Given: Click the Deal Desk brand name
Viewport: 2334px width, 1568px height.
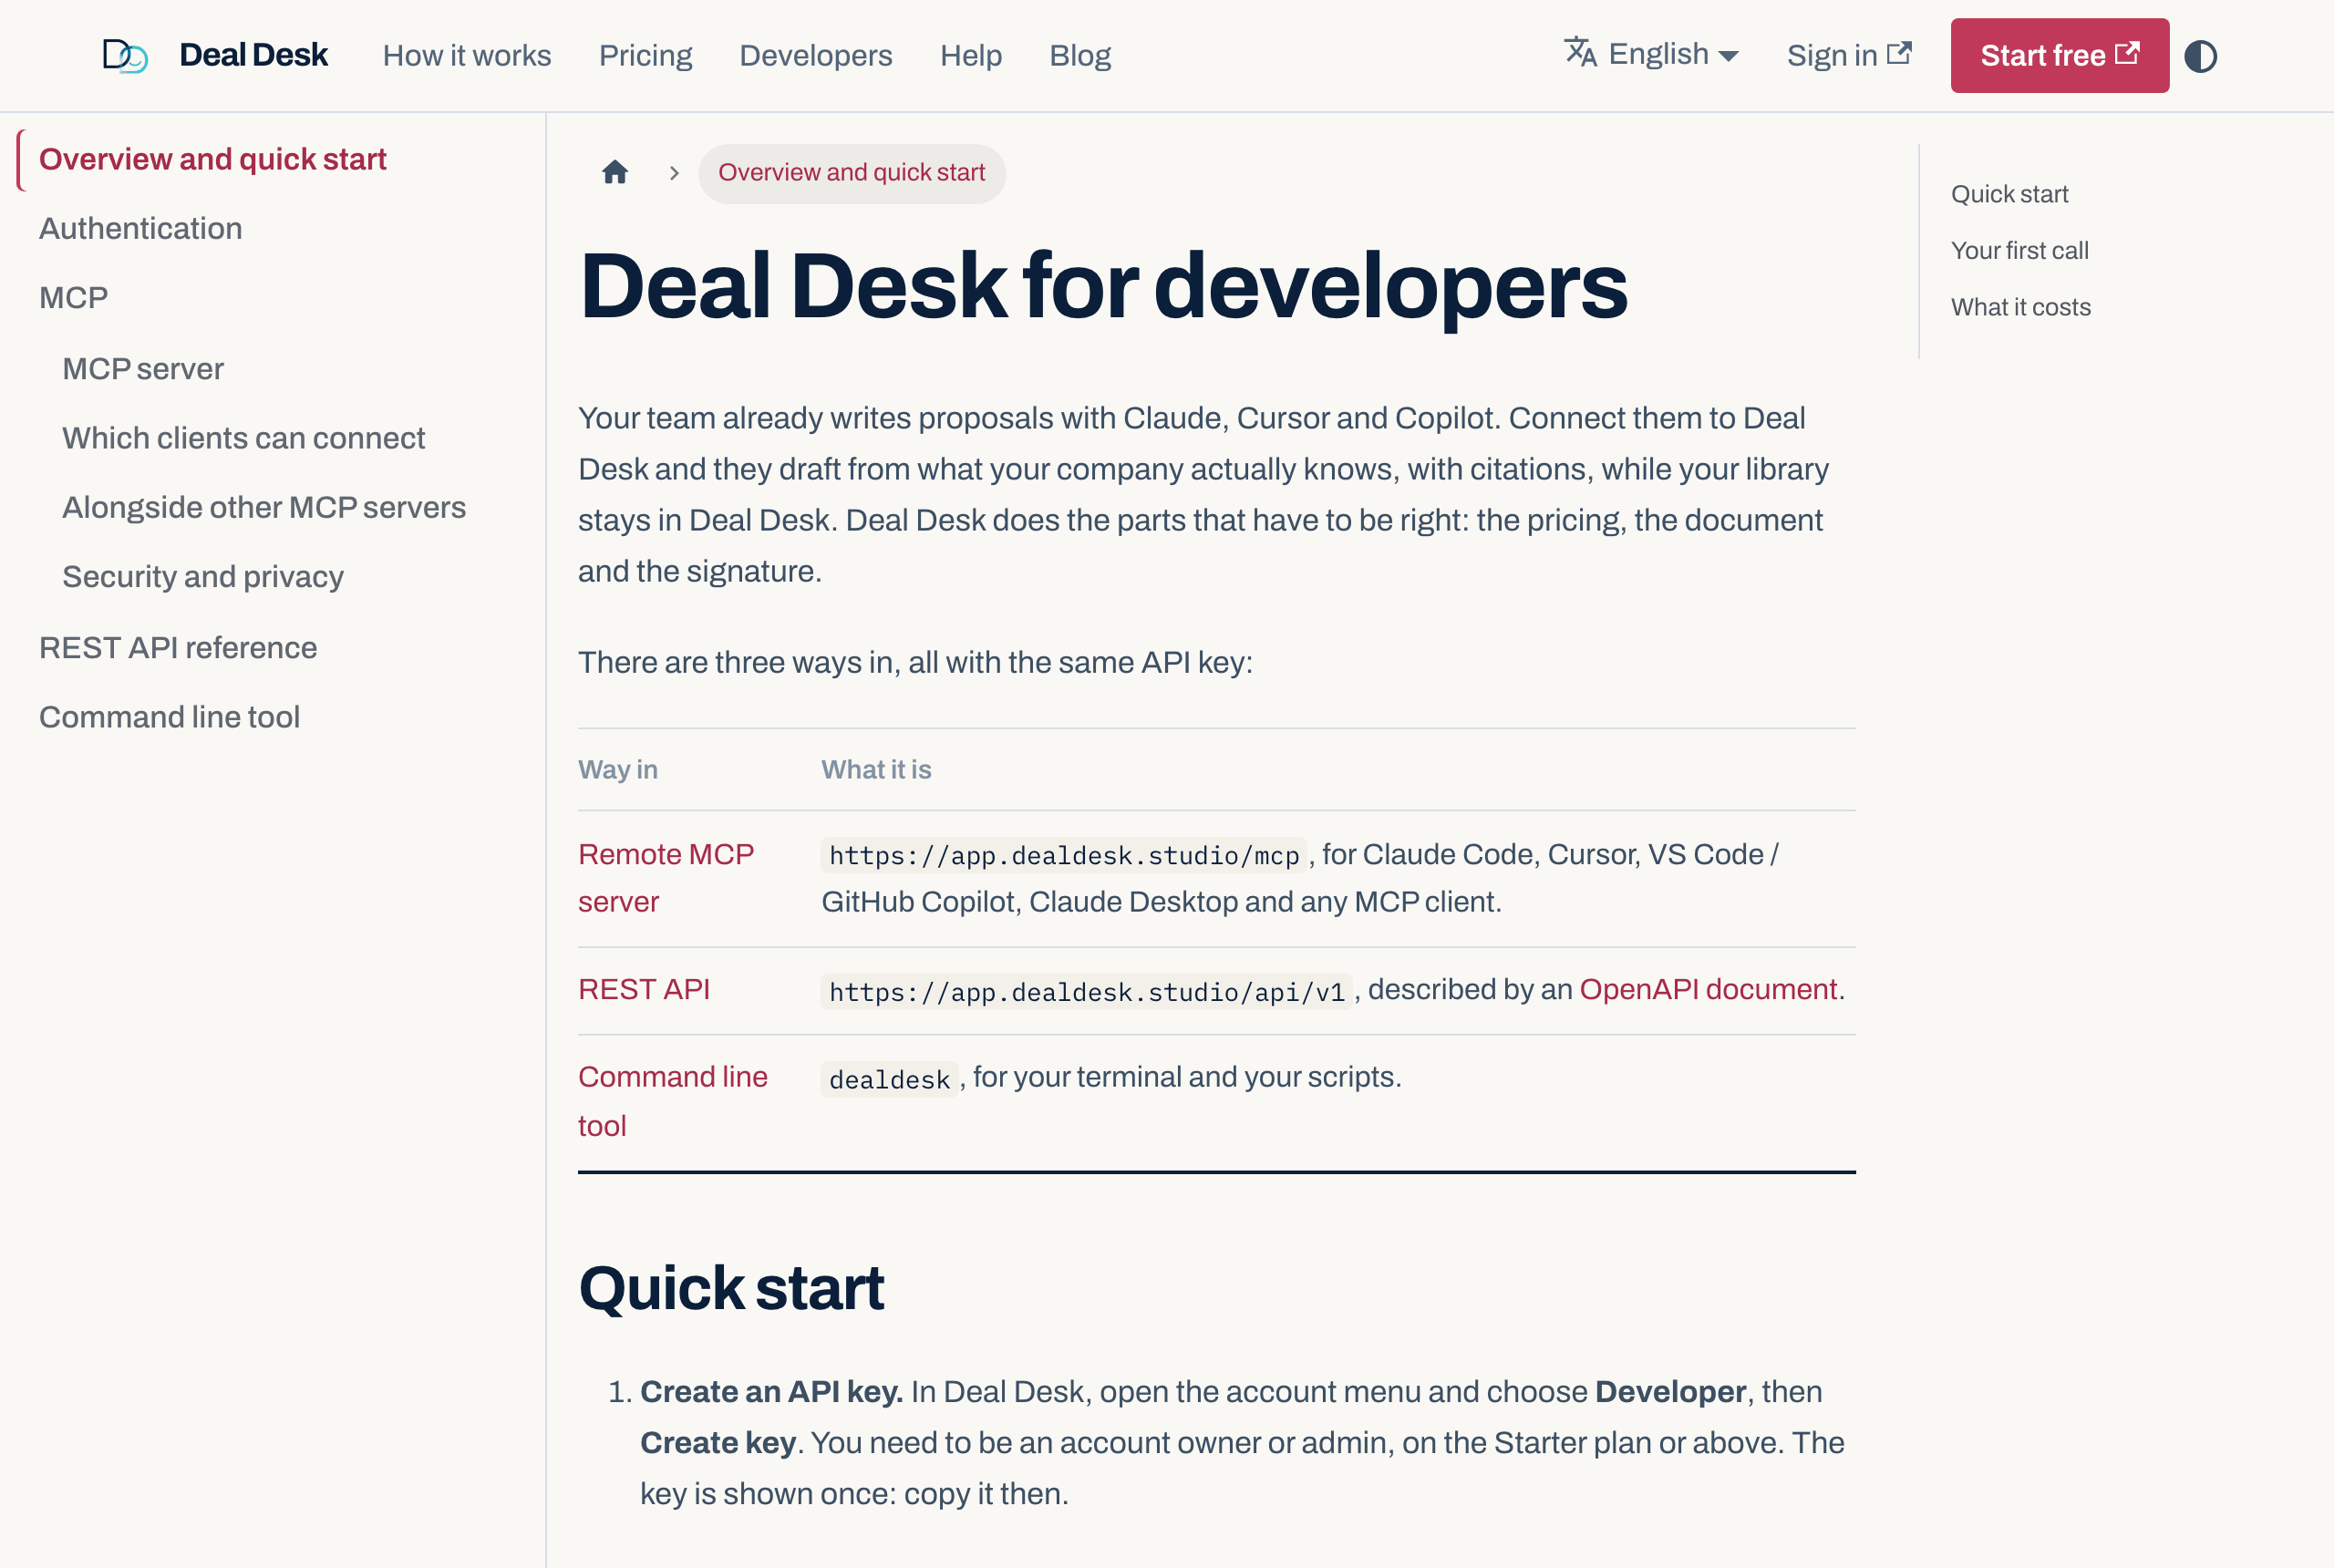Looking at the screenshot, I should tap(253, 55).
